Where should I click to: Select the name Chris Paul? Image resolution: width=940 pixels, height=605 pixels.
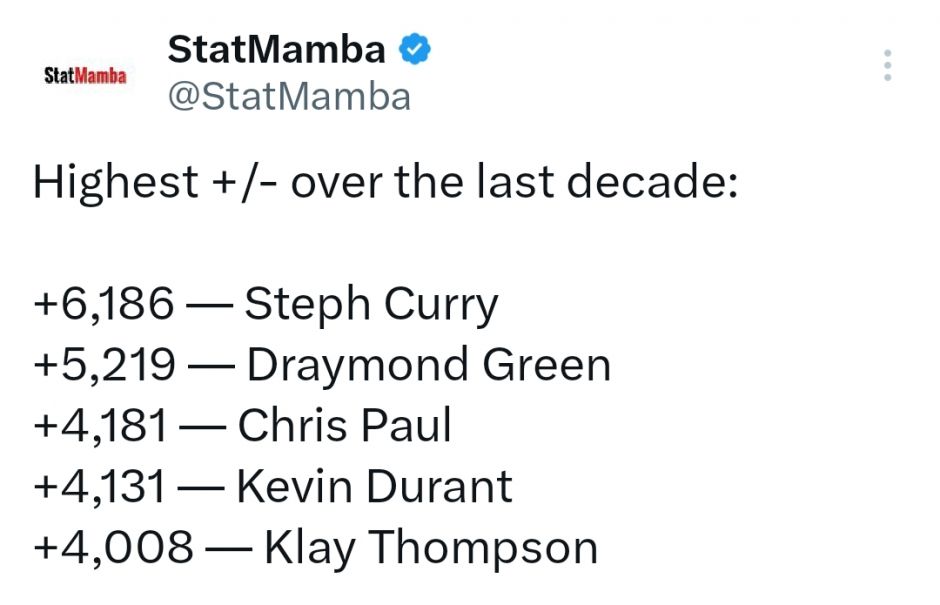click(x=344, y=425)
